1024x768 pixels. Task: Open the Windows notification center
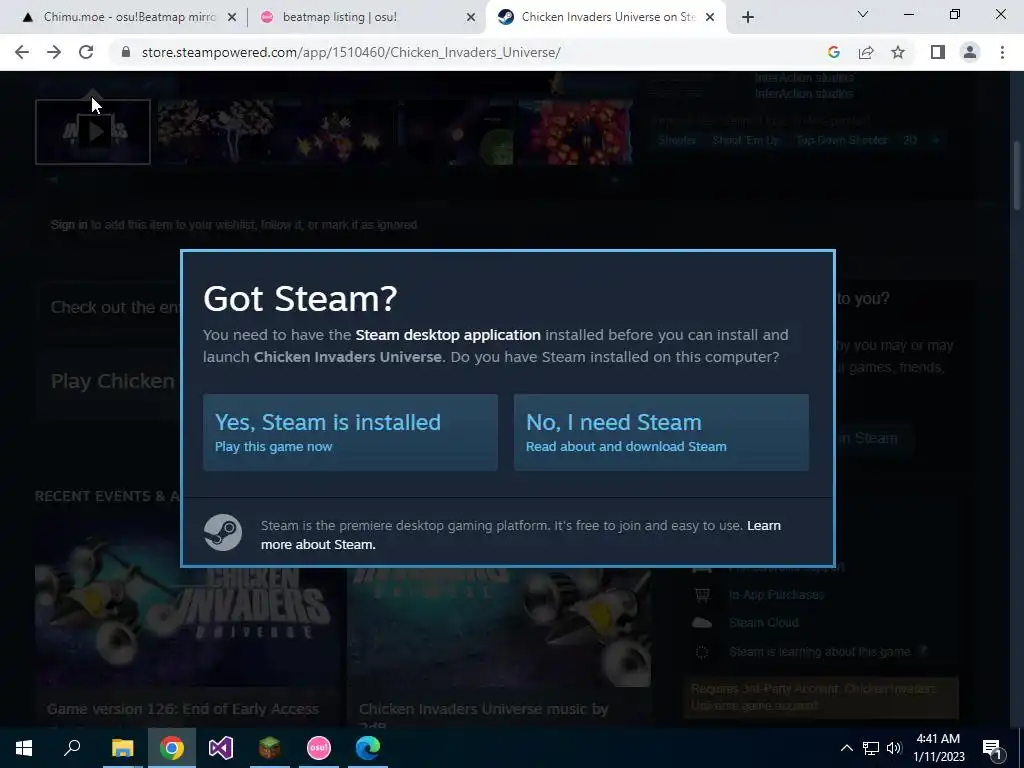[x=992, y=748]
